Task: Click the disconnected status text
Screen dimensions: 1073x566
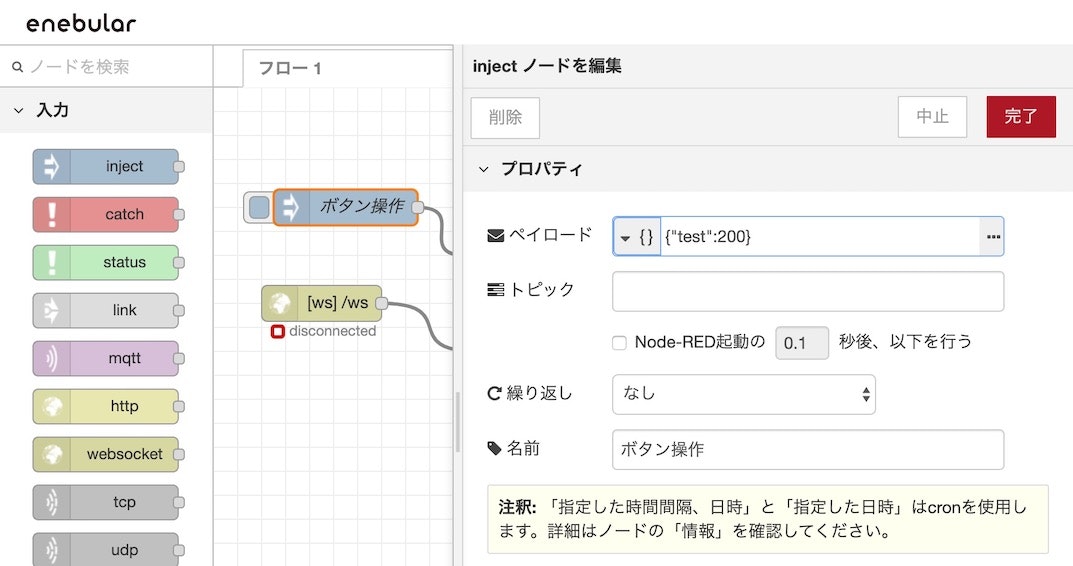Action: click(x=333, y=331)
